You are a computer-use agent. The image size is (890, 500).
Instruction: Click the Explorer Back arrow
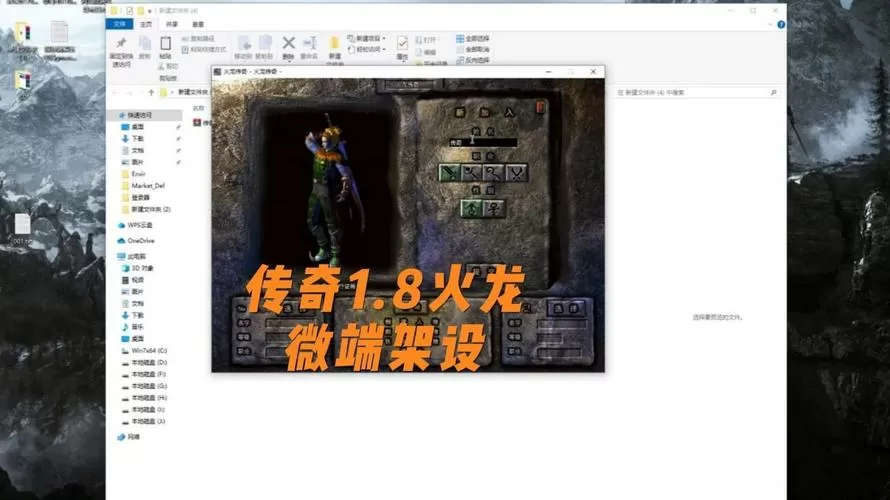[115, 92]
